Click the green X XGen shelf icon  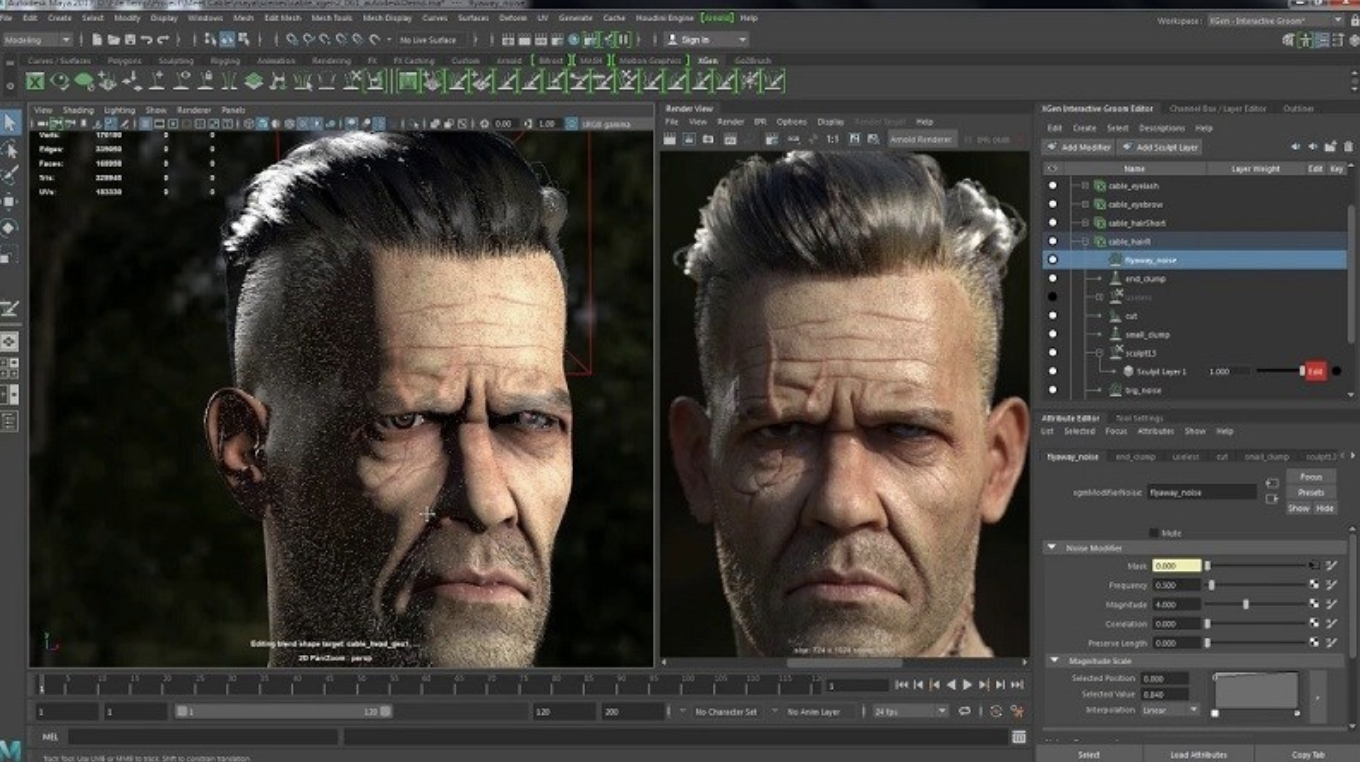point(36,81)
